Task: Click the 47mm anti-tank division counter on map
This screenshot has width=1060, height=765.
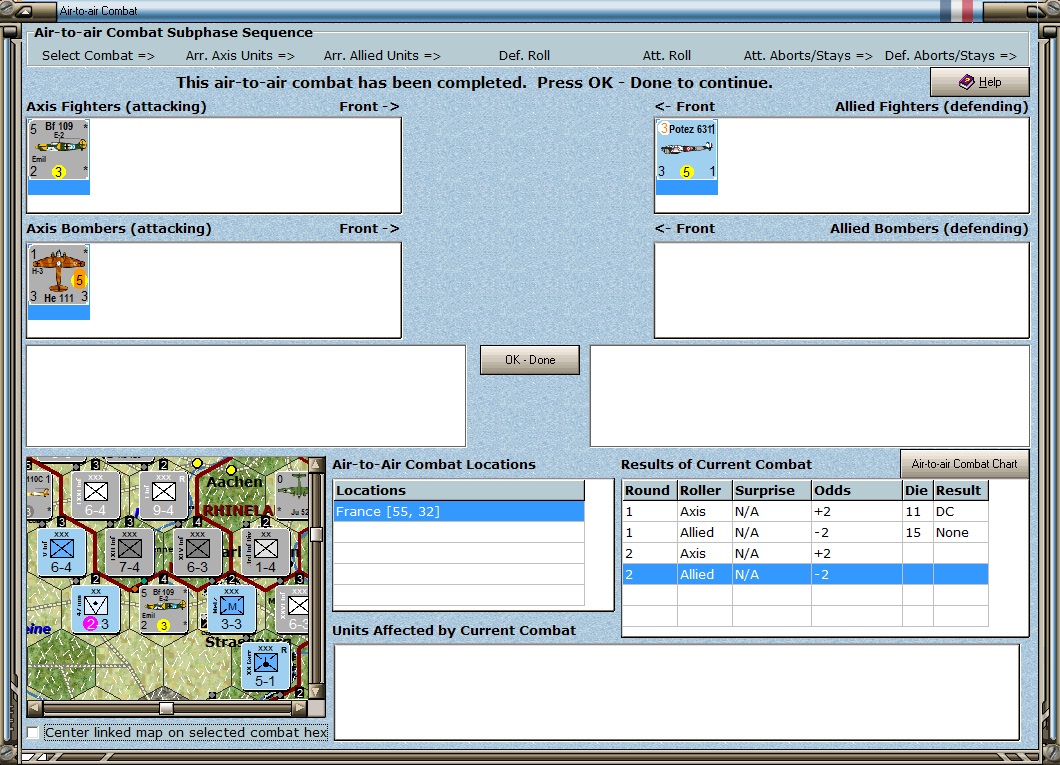Action: [x=95, y=609]
